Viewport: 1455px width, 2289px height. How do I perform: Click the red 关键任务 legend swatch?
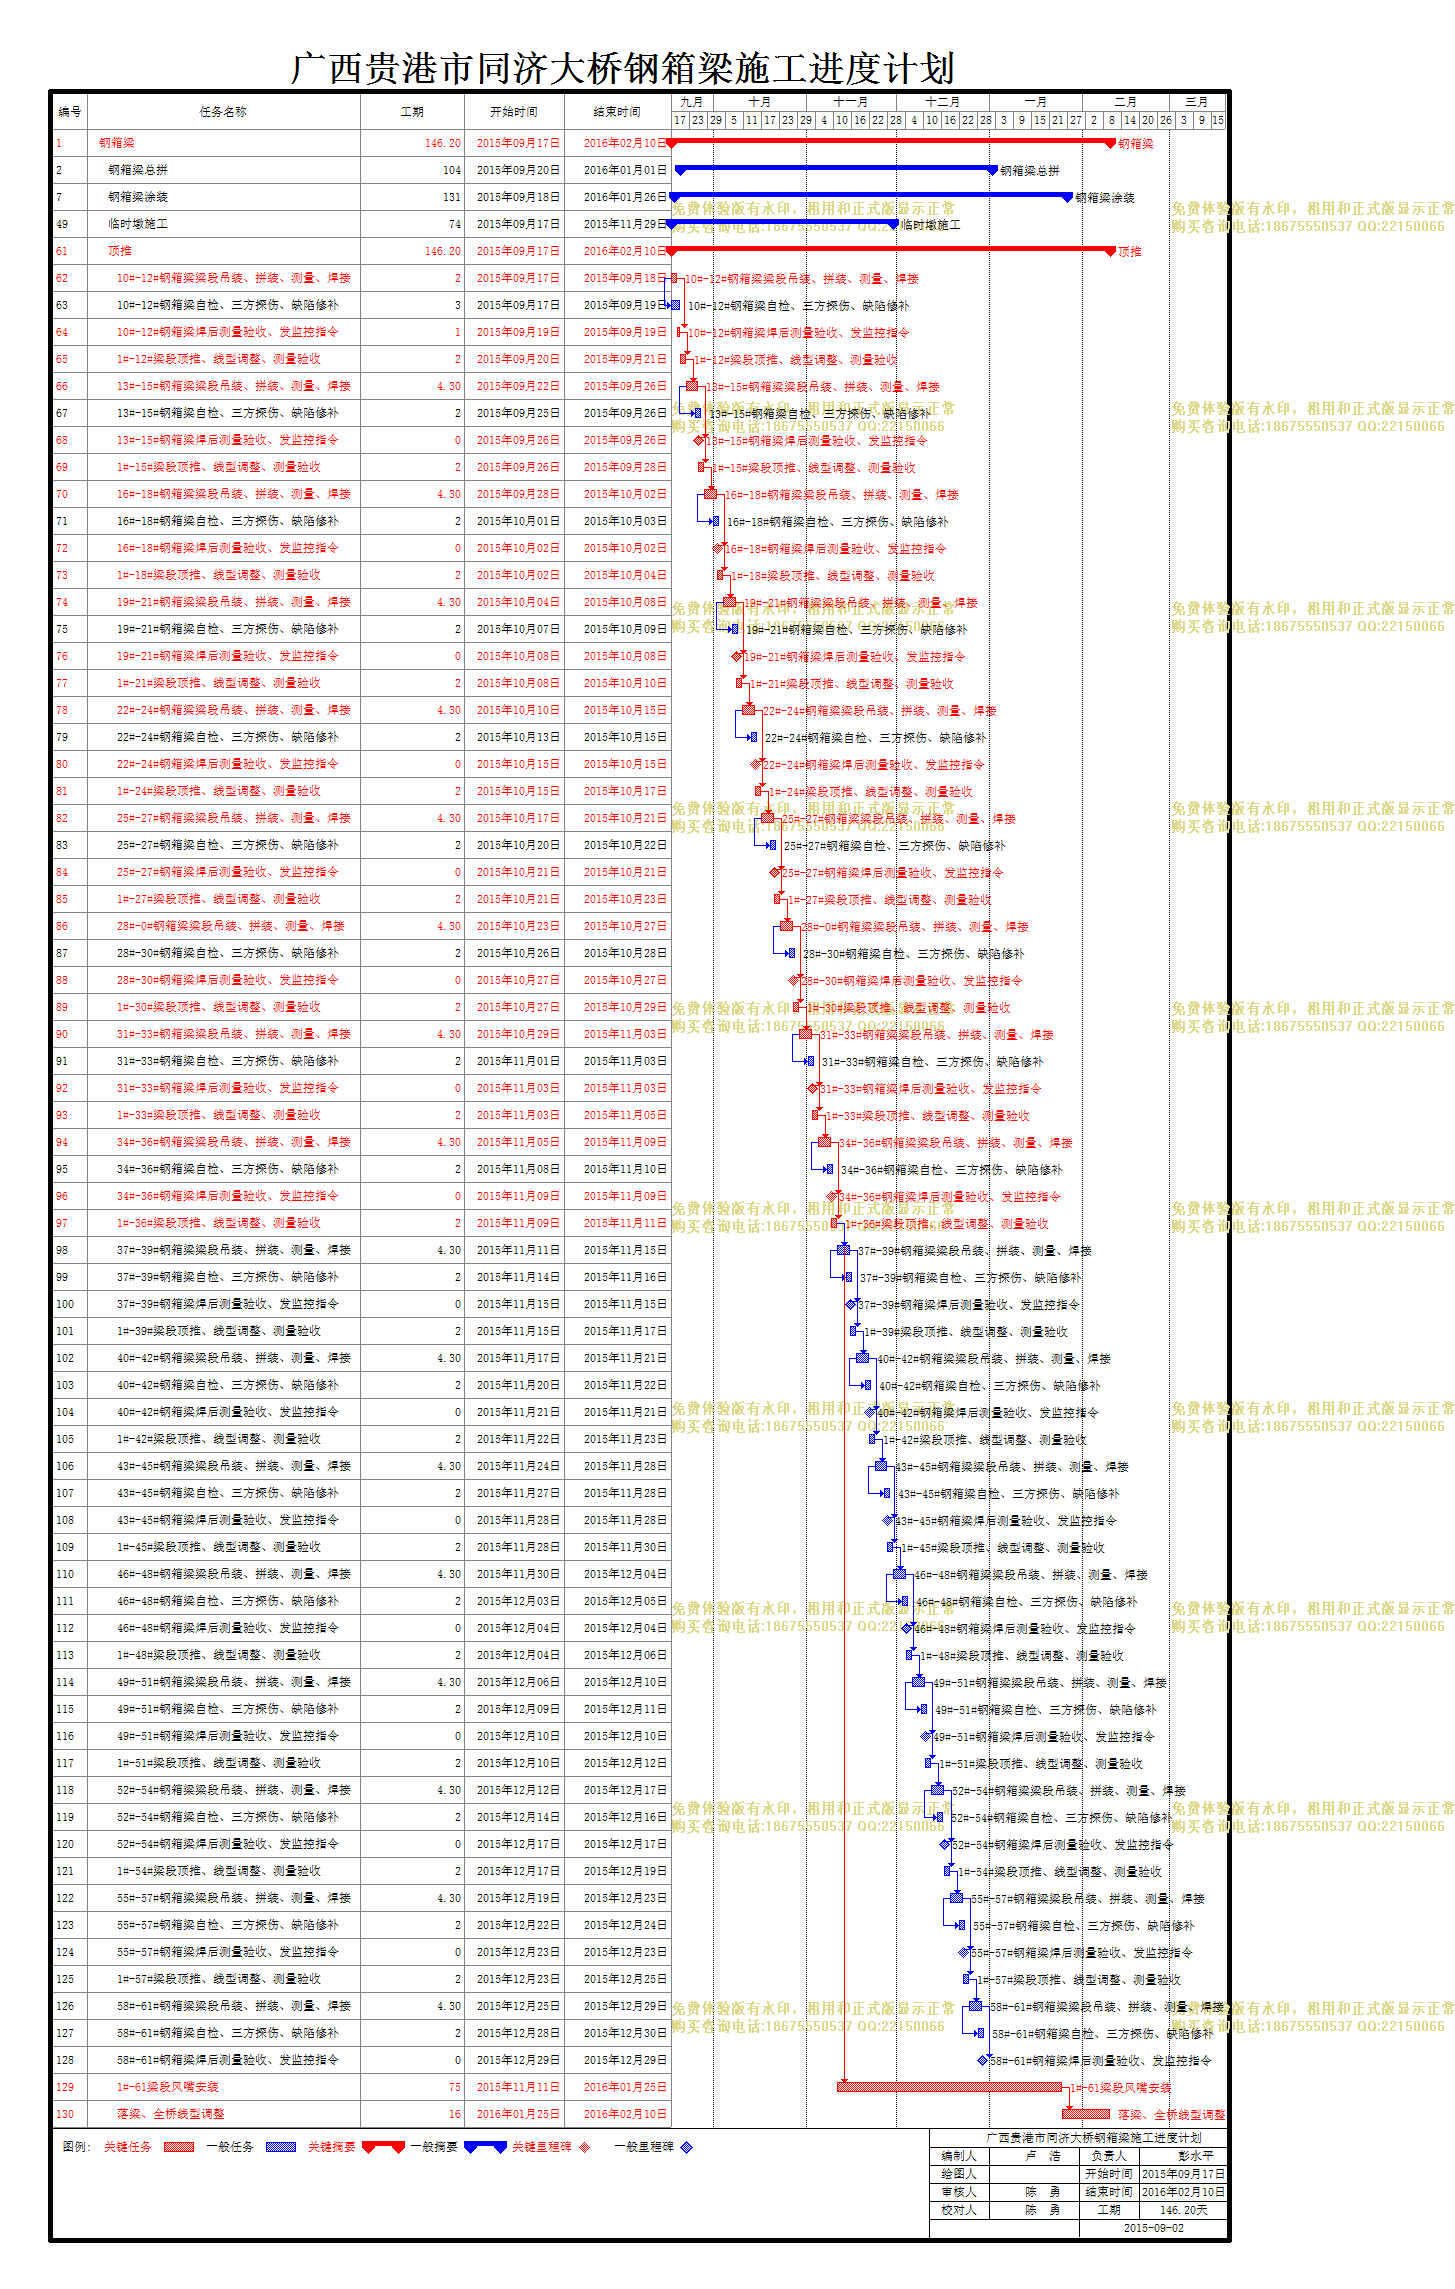point(178,2147)
